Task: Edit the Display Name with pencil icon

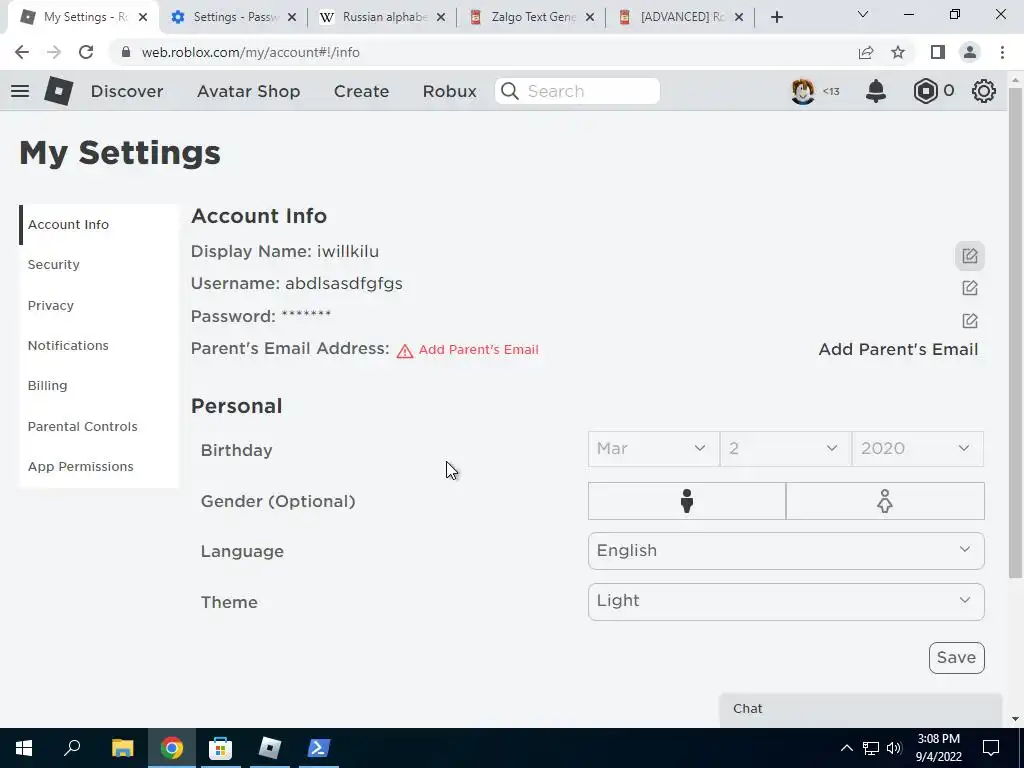Action: [970, 256]
